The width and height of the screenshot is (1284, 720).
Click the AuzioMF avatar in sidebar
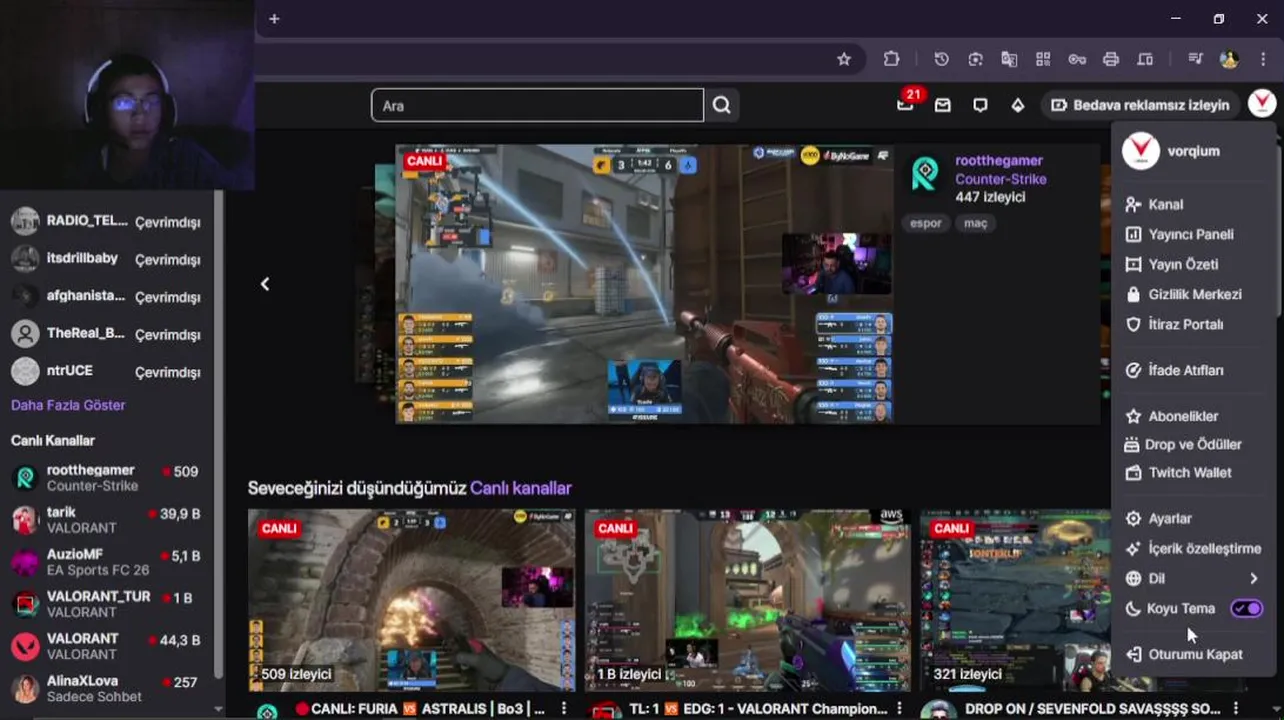click(x=25, y=562)
